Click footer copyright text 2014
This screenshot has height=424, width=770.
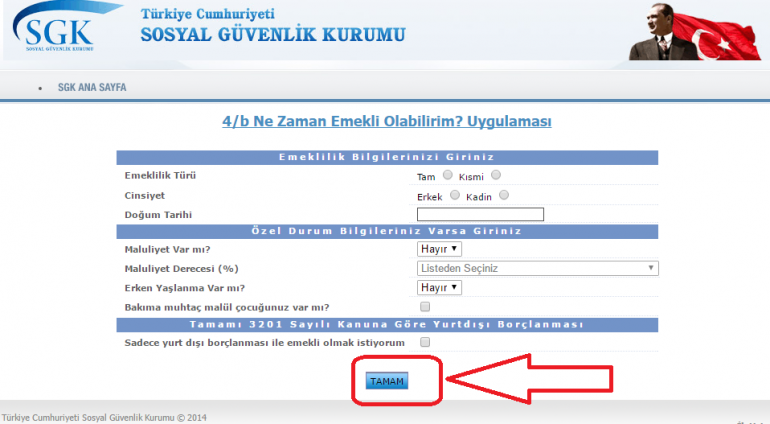pyautogui.click(x=104, y=418)
